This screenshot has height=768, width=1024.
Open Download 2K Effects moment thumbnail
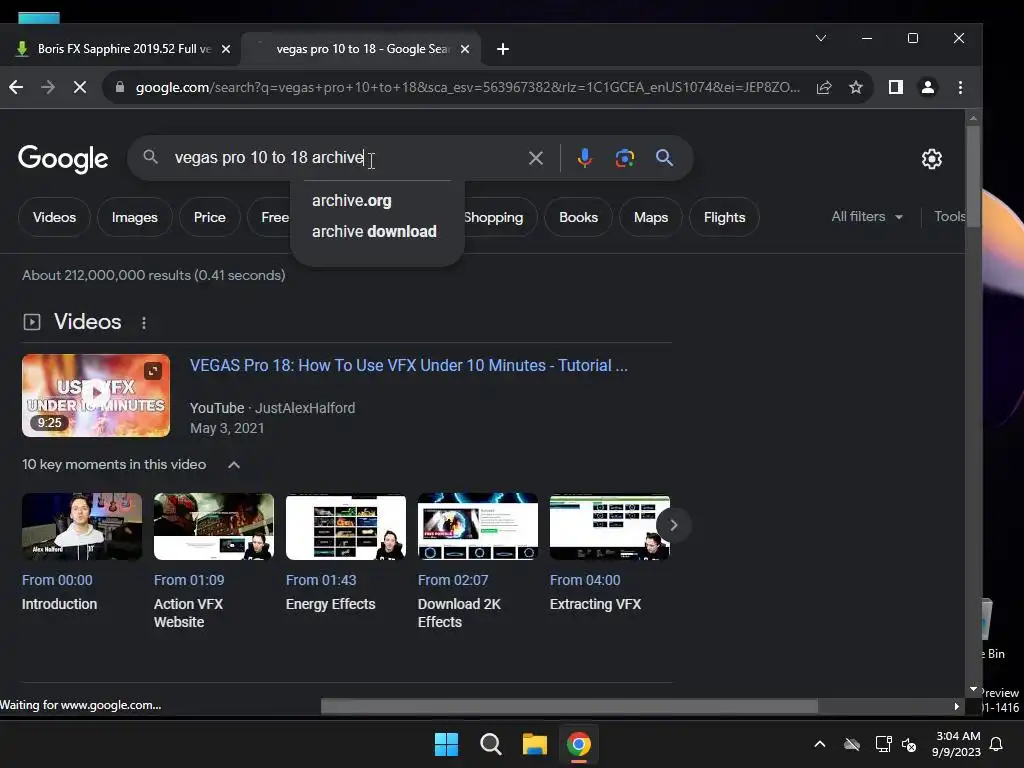[x=477, y=526]
